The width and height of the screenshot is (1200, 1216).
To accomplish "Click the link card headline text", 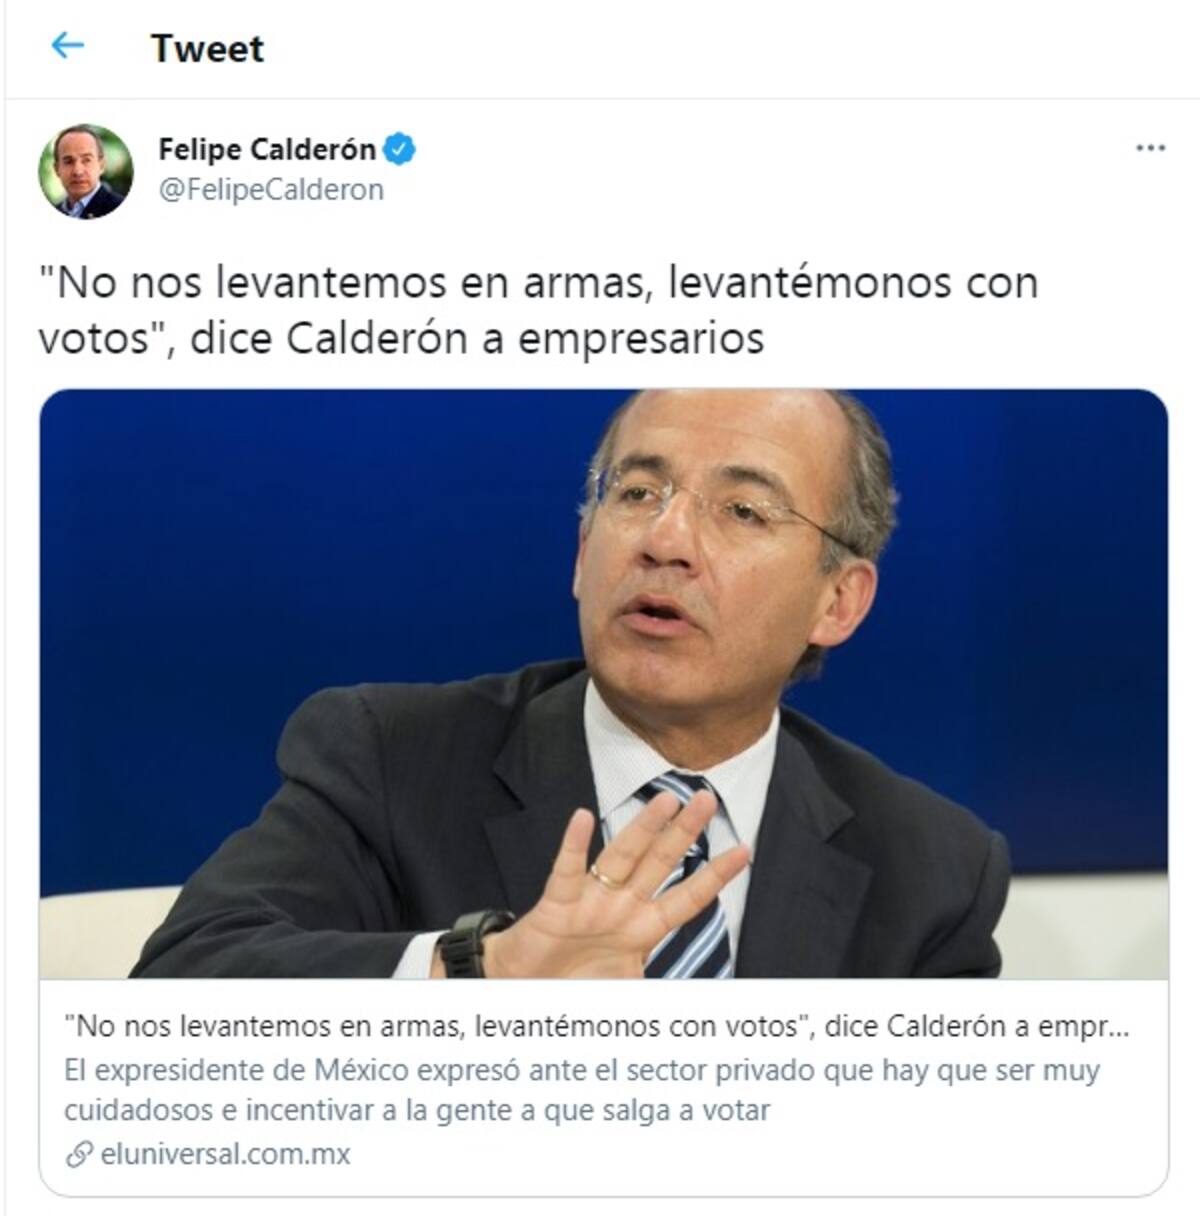I will click(597, 1027).
